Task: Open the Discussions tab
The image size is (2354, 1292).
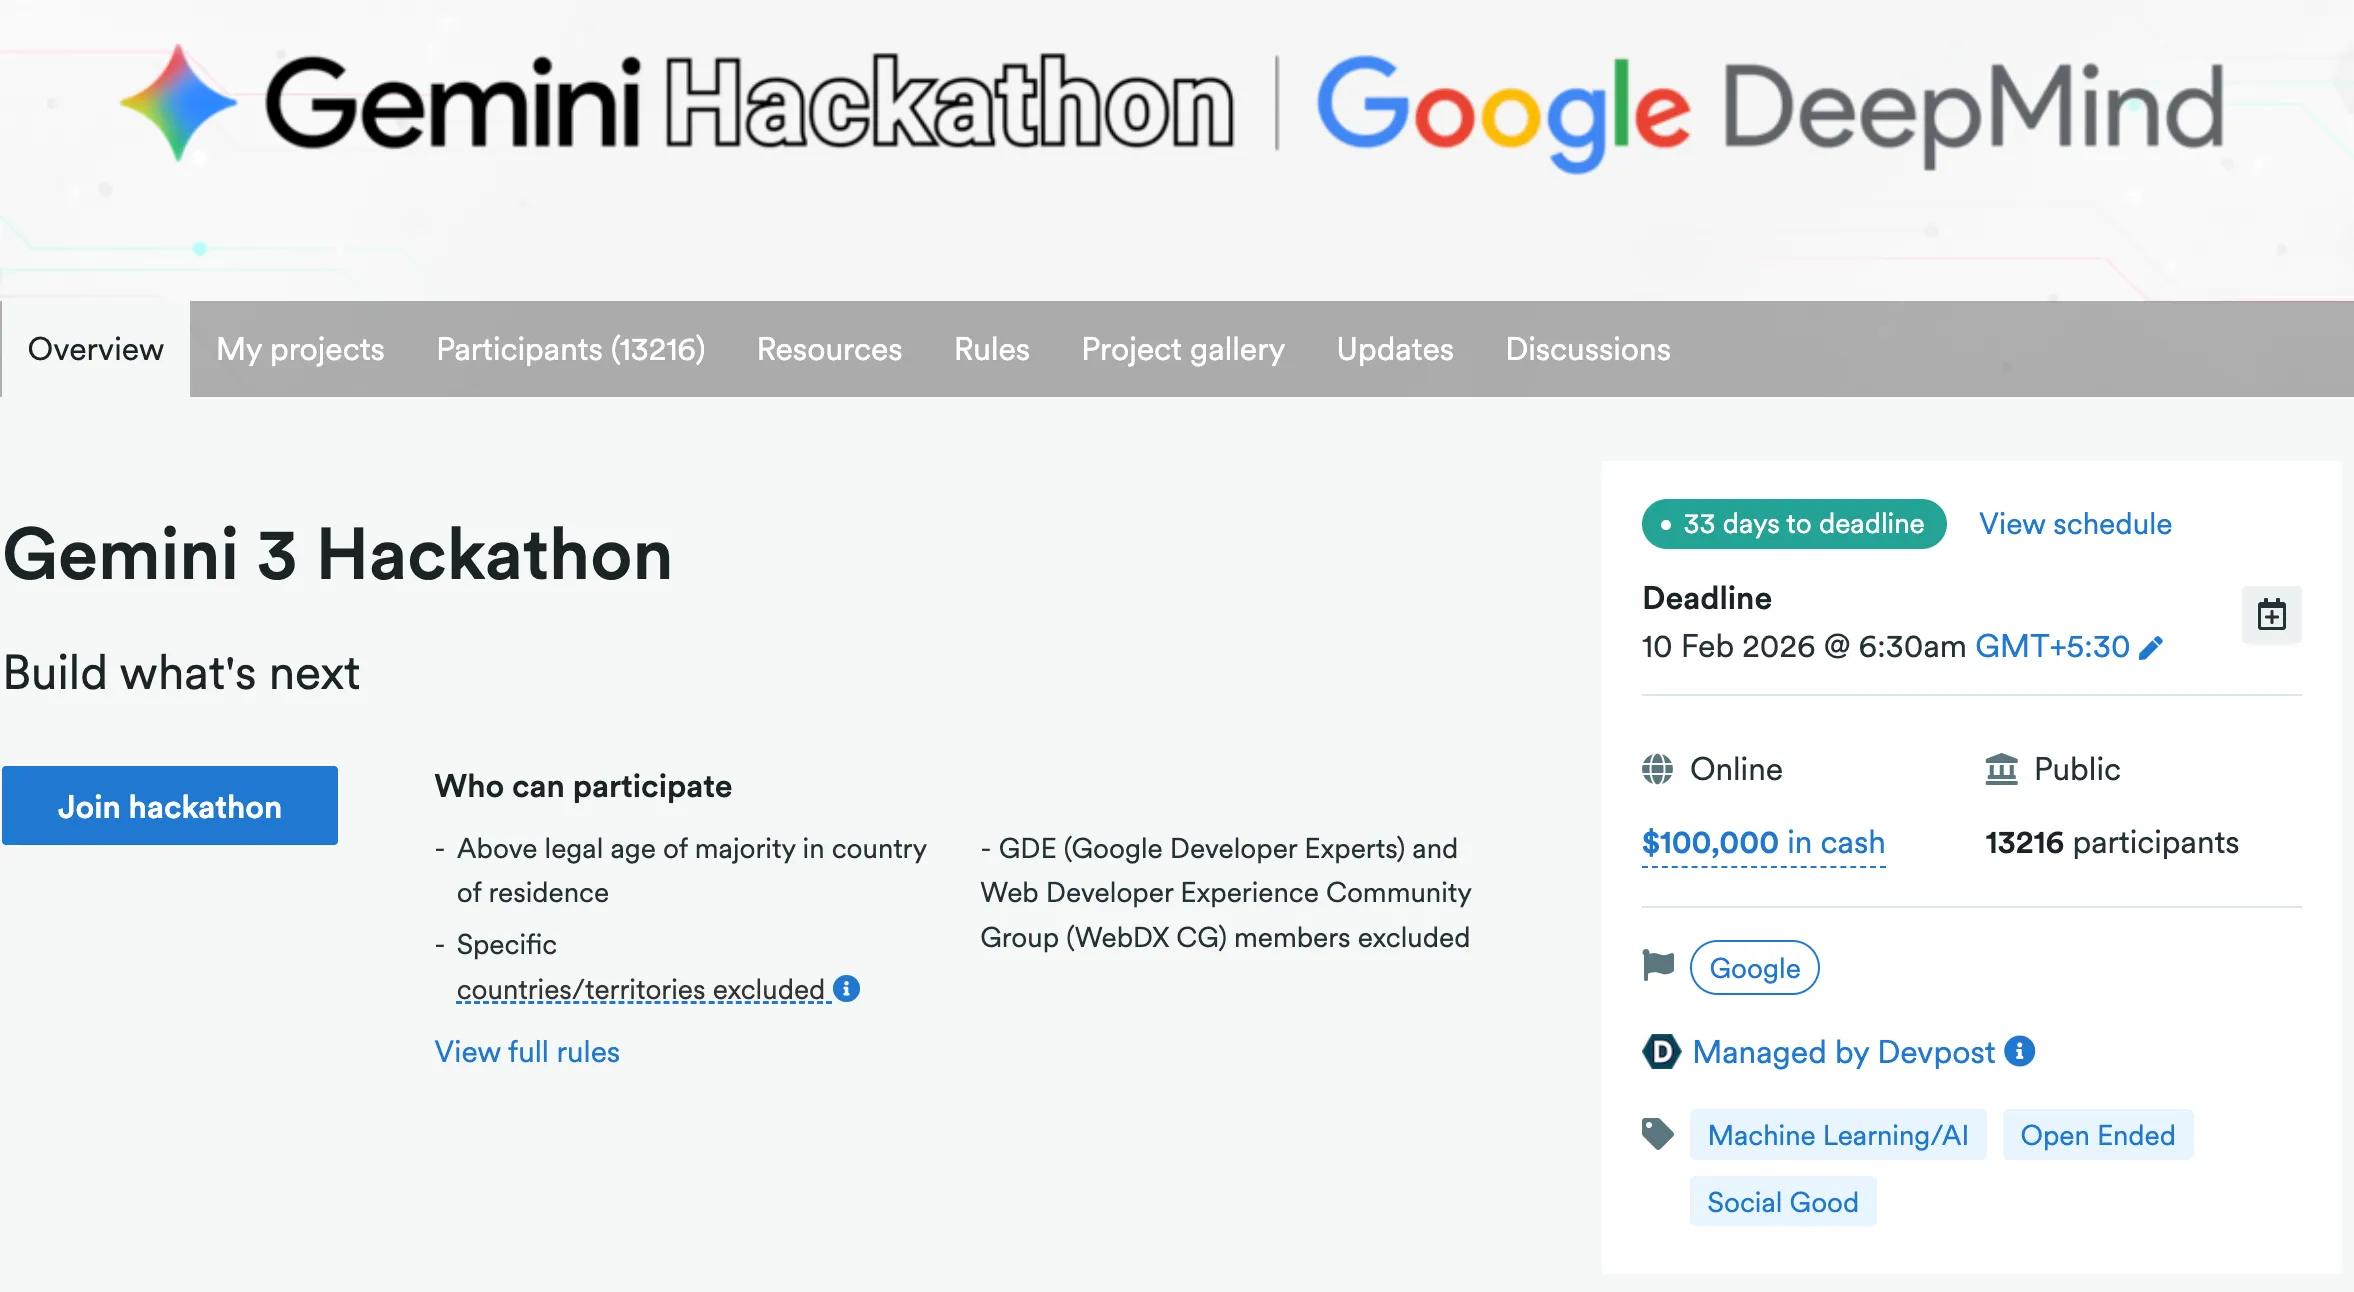Action: pos(1587,349)
